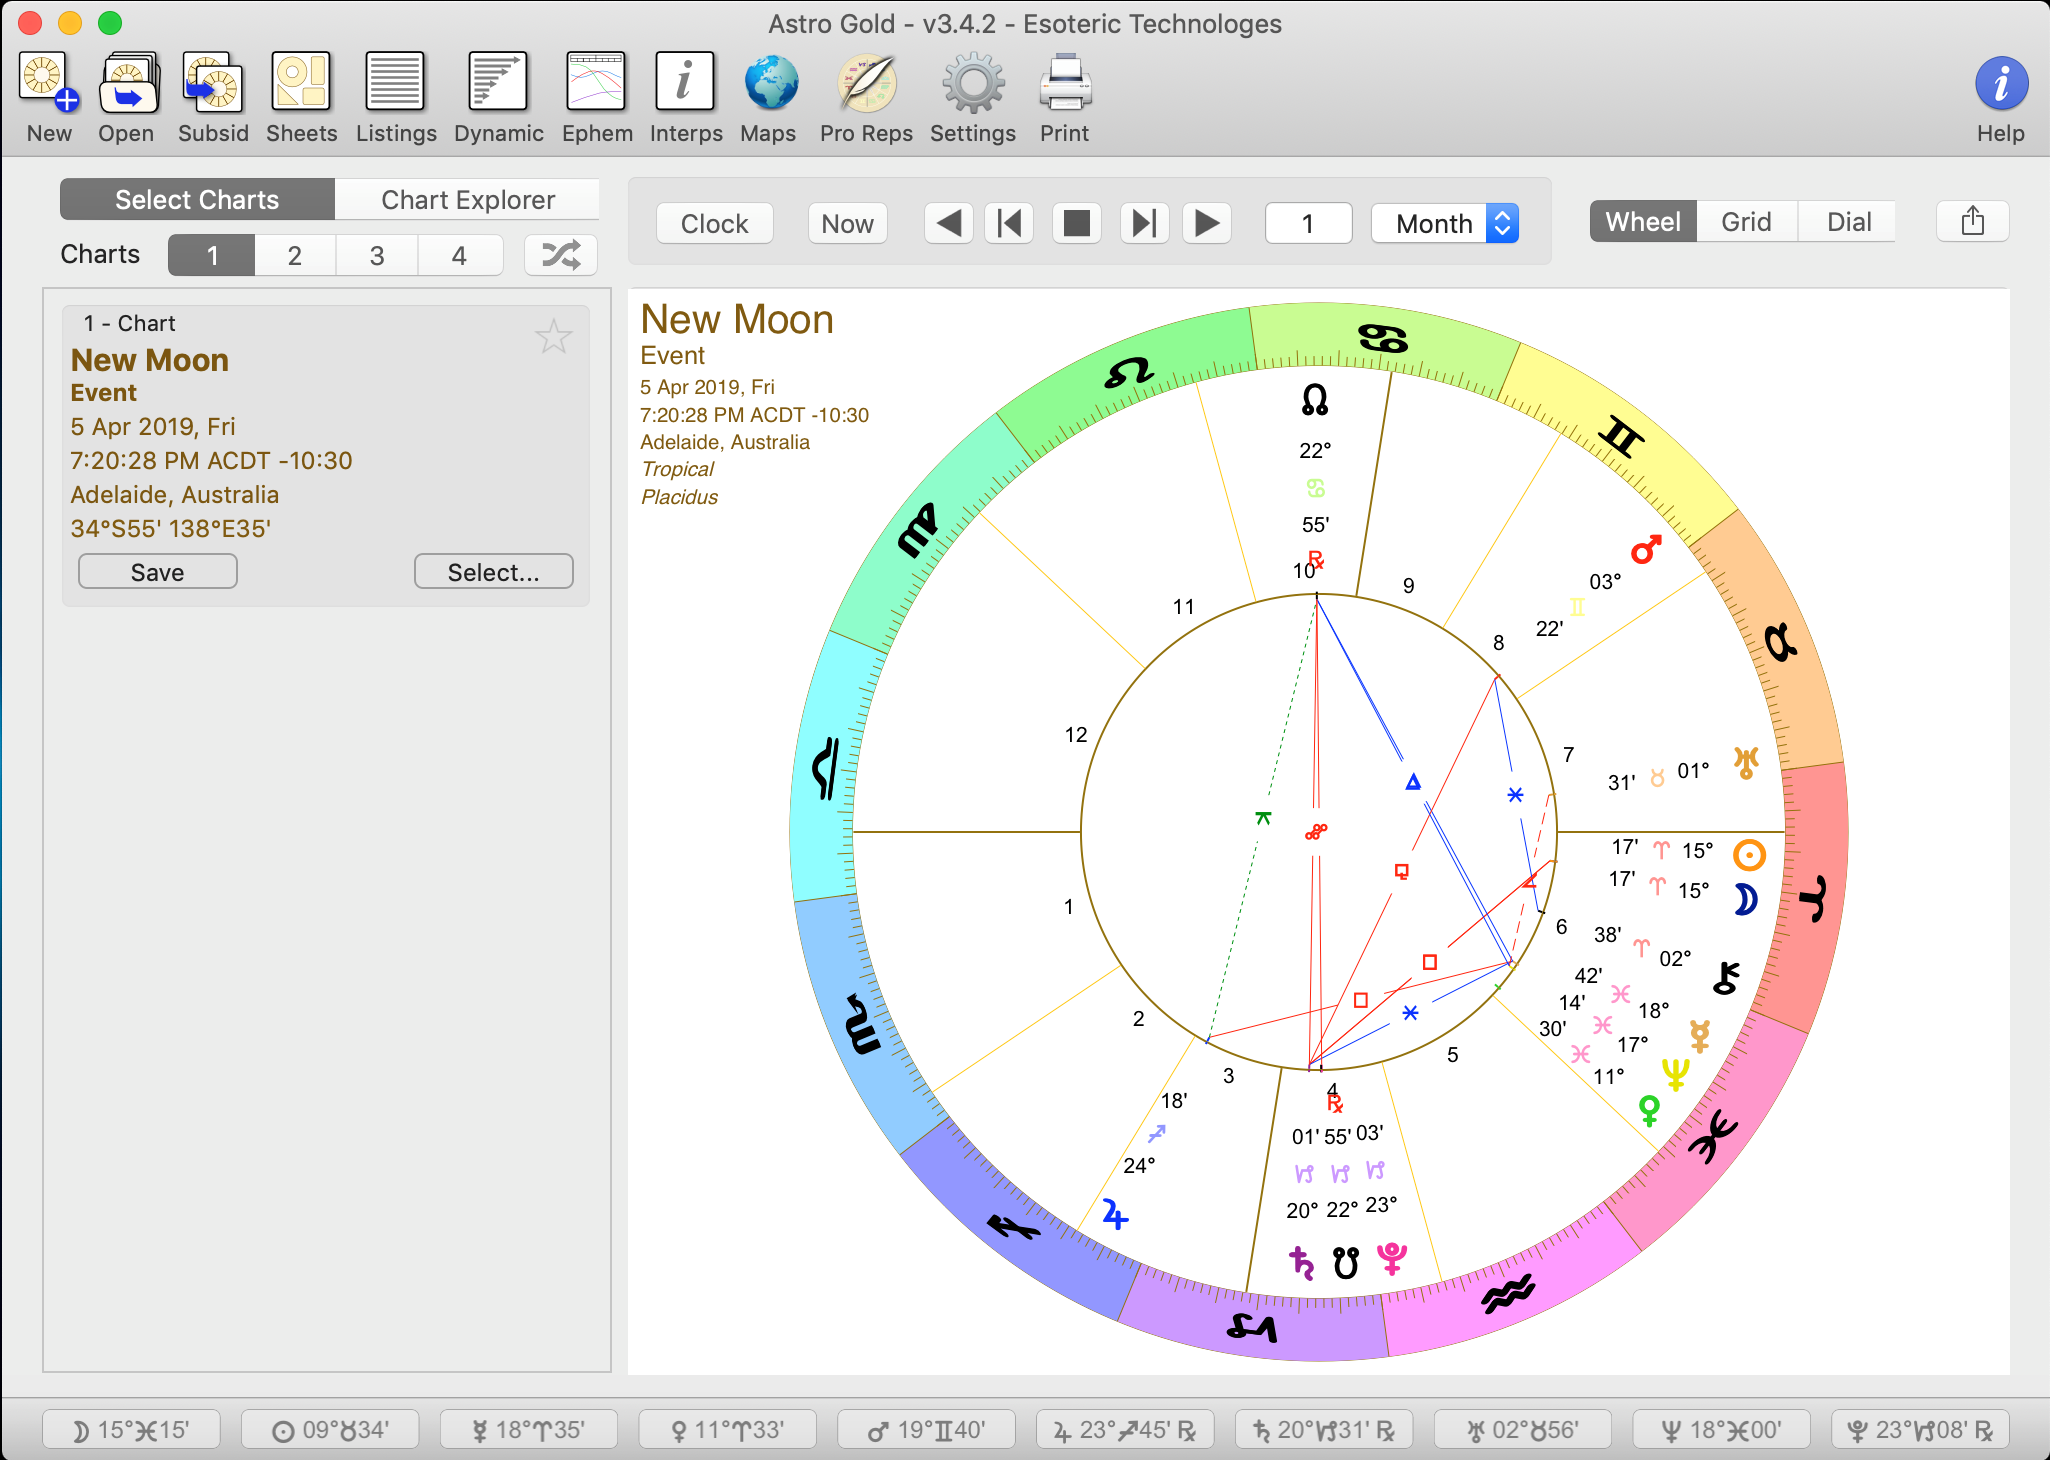Click the Chiron glyph in the wheel
The height and width of the screenshot is (1460, 2050).
[1726, 978]
